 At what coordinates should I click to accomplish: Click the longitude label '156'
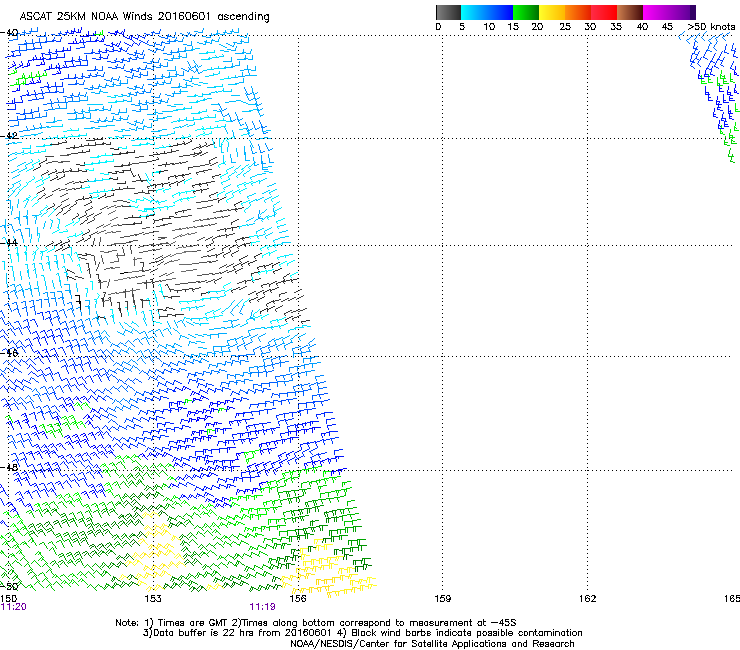[x=298, y=599]
